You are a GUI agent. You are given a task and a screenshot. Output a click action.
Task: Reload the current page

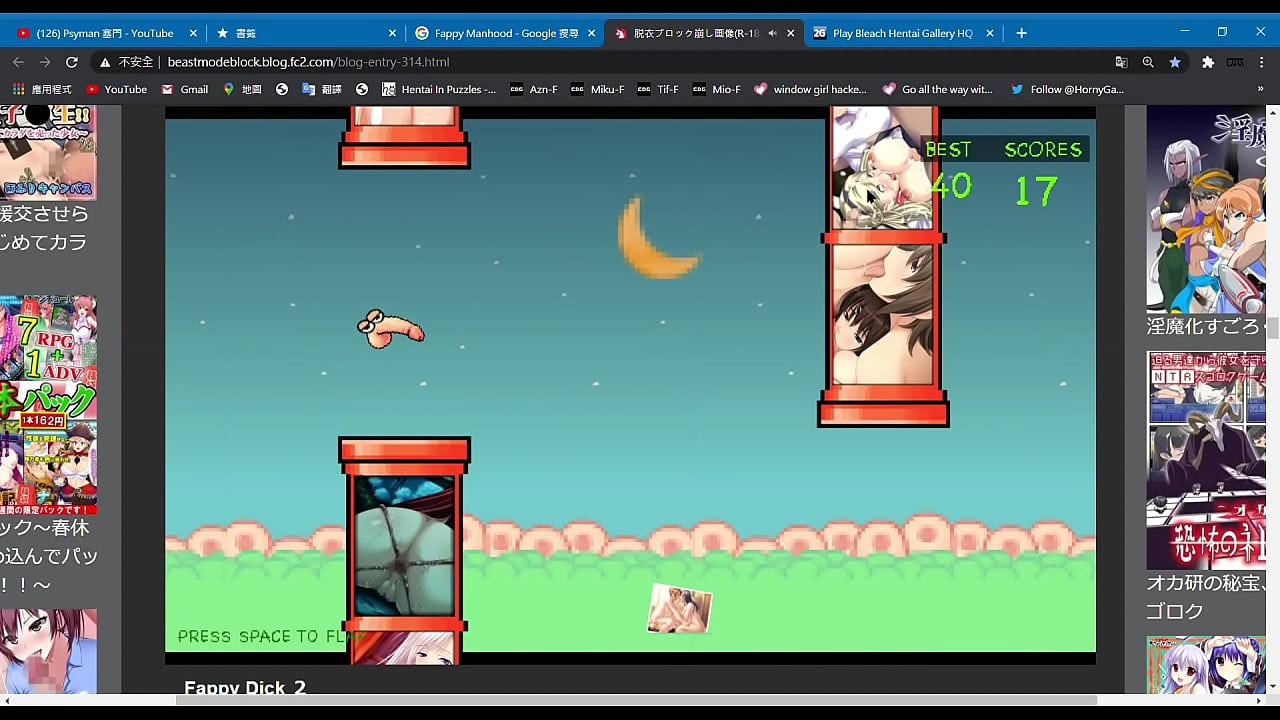click(x=72, y=62)
